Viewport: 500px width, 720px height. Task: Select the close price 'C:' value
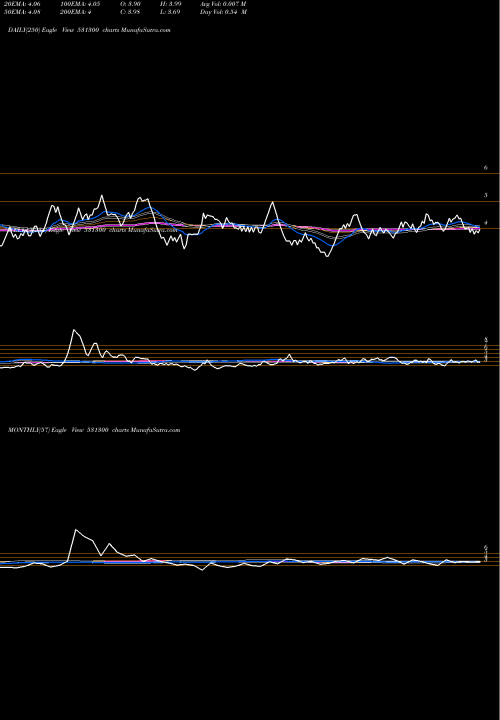[130, 12]
